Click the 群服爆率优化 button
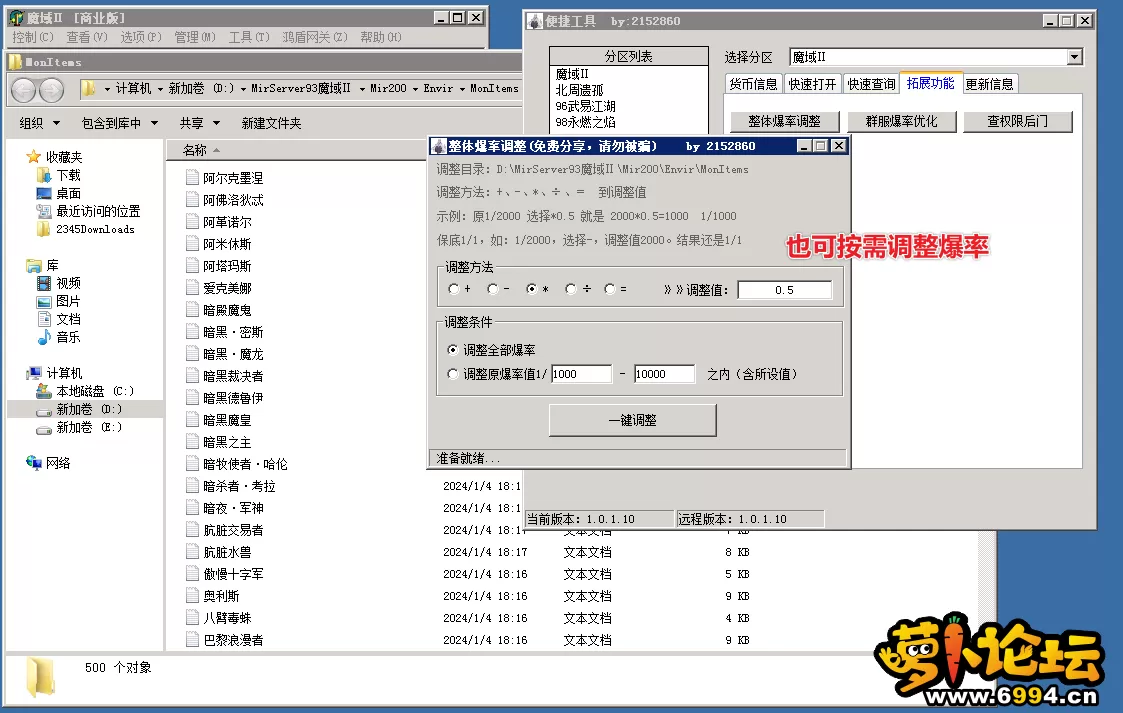Viewport: 1123px width, 713px height. click(902, 122)
